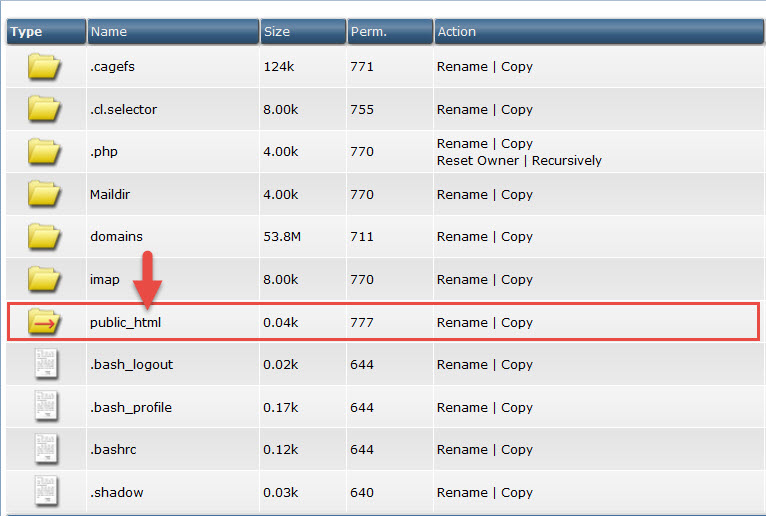Select the .bashrc file icon
The height and width of the screenshot is (516, 766).
pyautogui.click(x=46, y=450)
